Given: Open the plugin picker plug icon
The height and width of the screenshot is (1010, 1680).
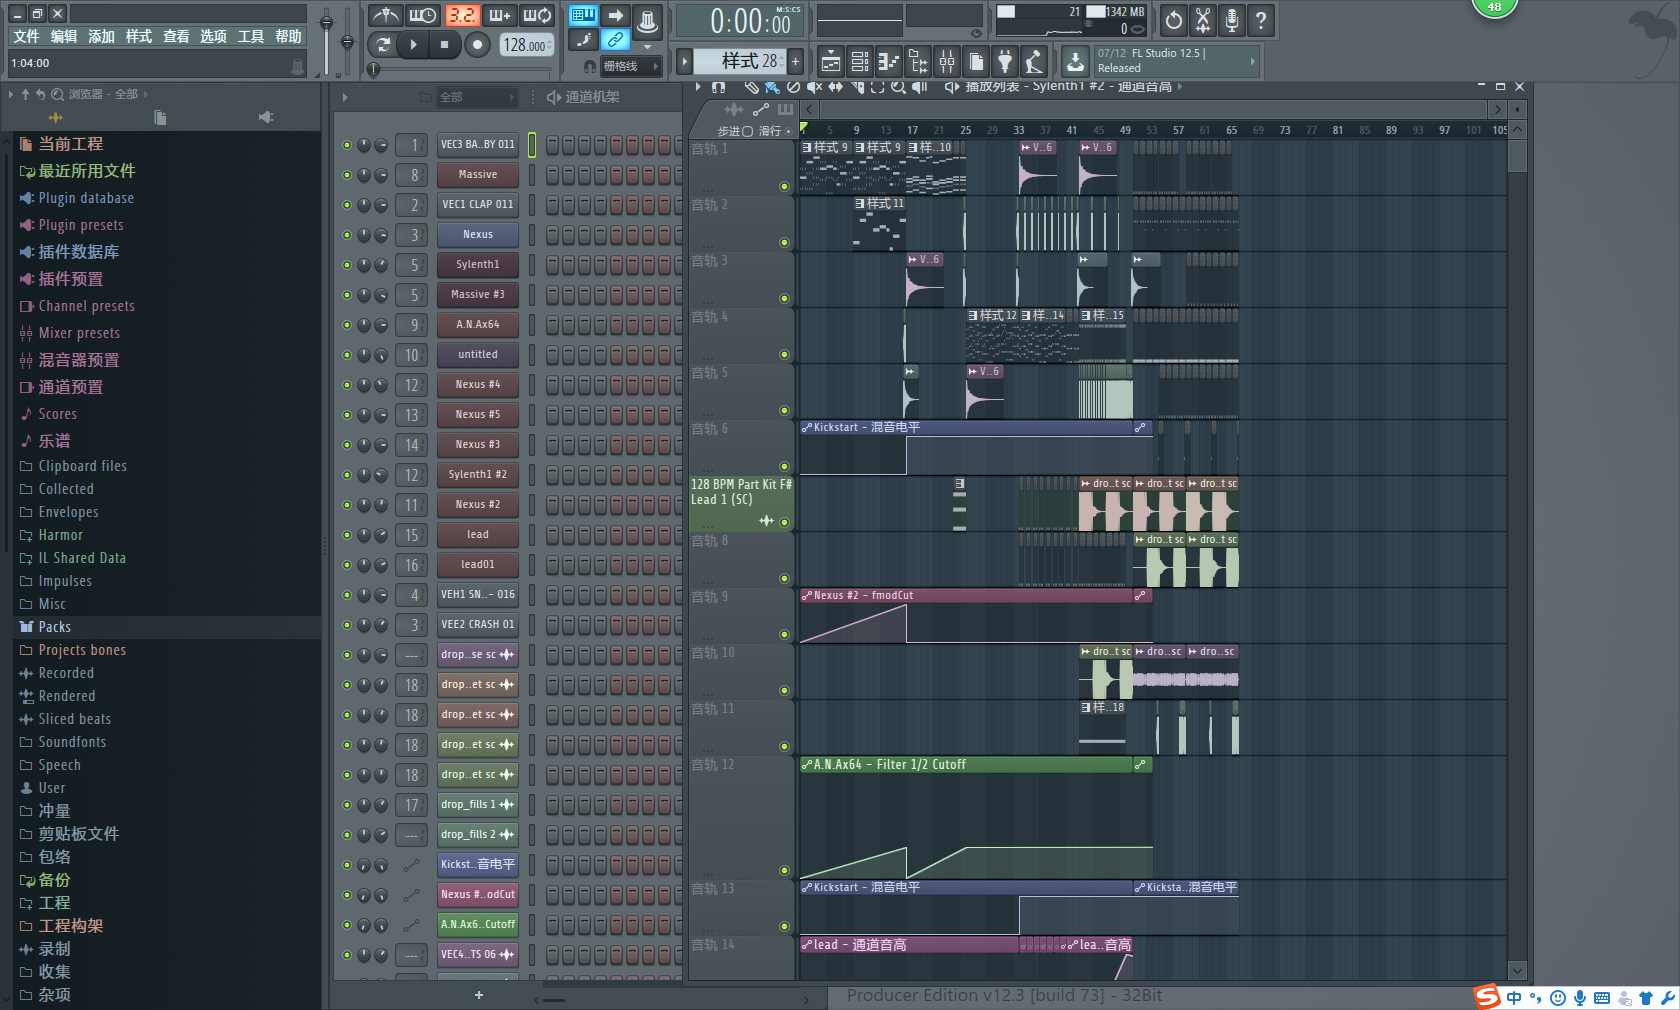Looking at the screenshot, I should coord(1005,62).
